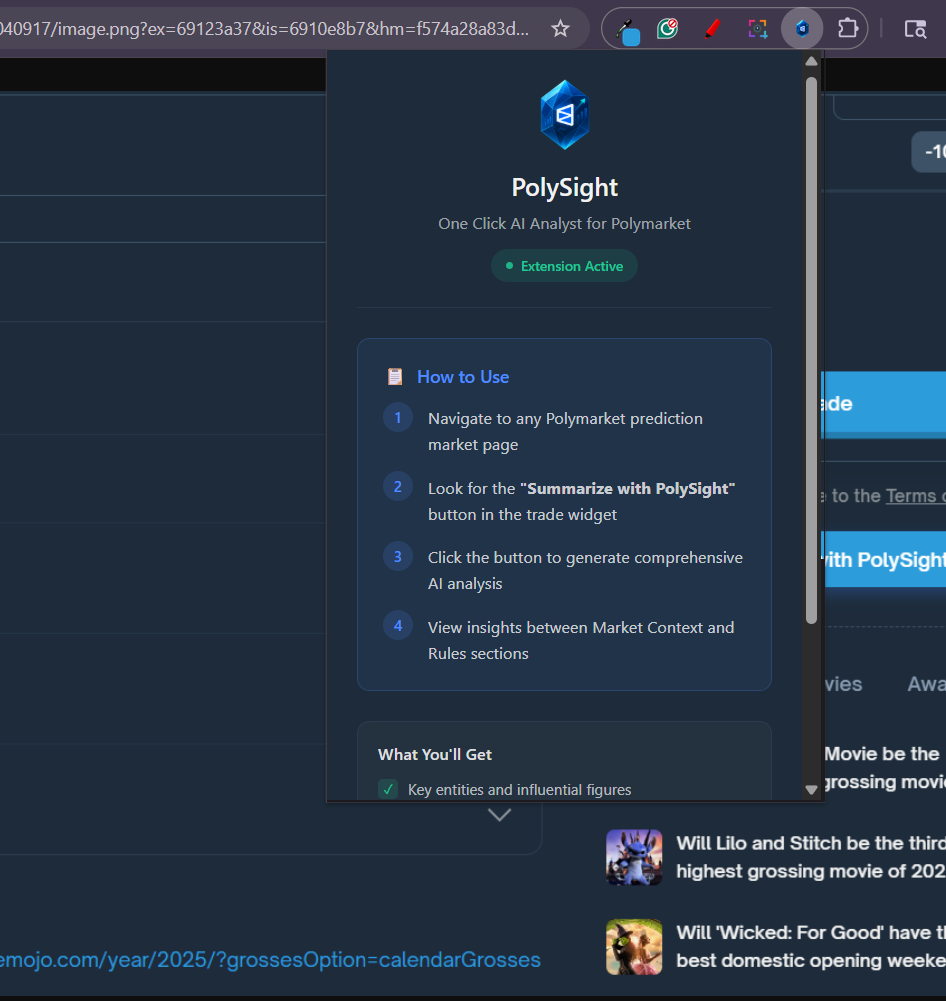
Task: Click step 1 'Navigate to any Polymarket' text
Action: click(566, 432)
